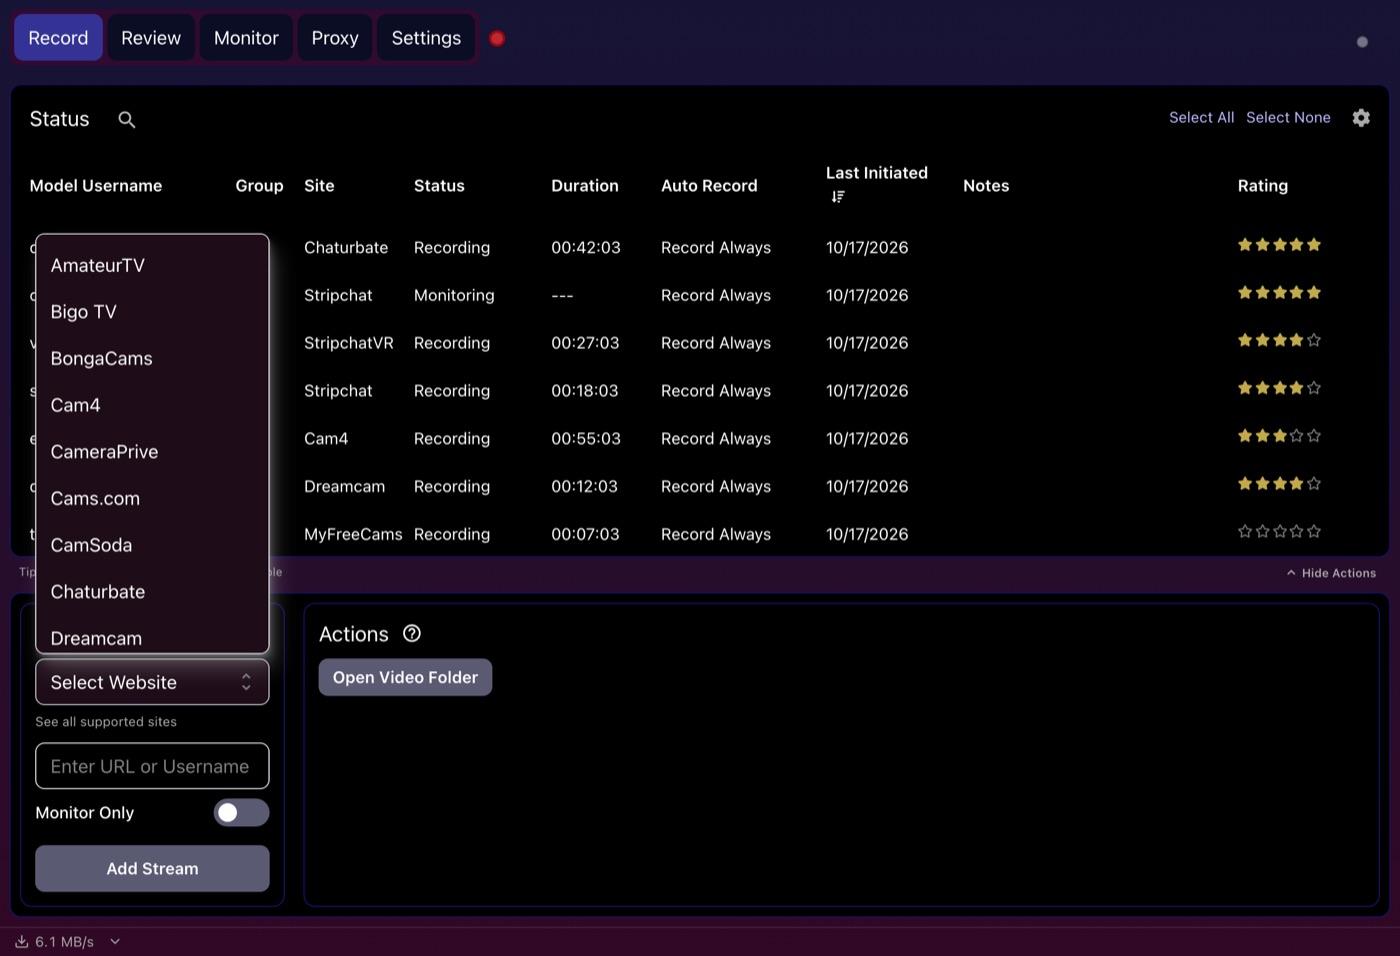
Task: Click the StripchatVR site cell
Action: (349, 343)
